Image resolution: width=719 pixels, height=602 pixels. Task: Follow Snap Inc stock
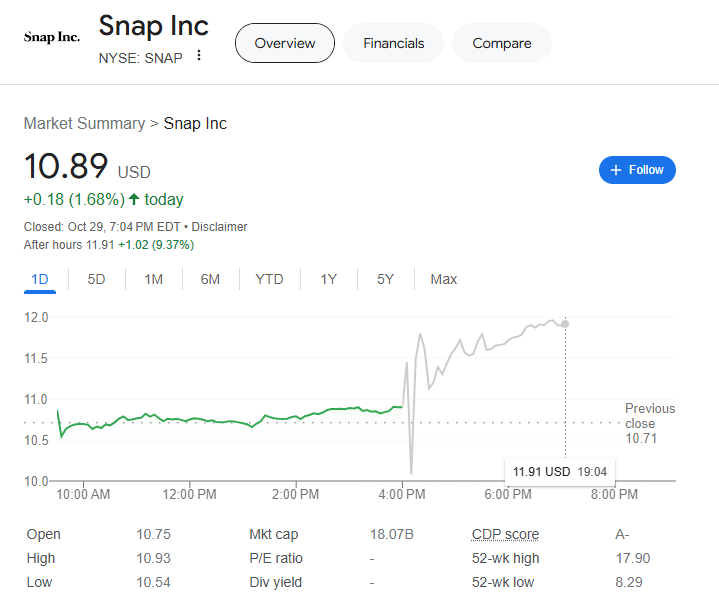[x=637, y=170]
